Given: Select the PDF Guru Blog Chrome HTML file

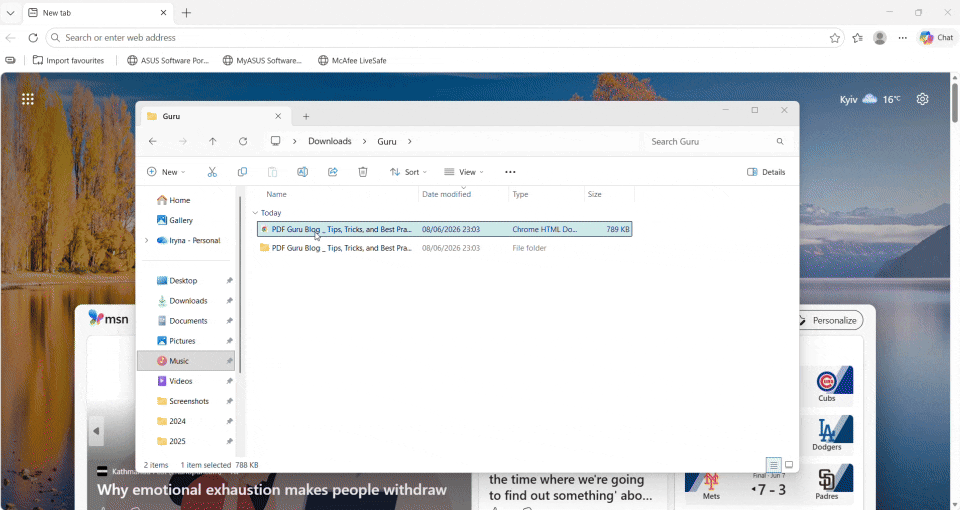Looking at the screenshot, I should tap(444, 229).
